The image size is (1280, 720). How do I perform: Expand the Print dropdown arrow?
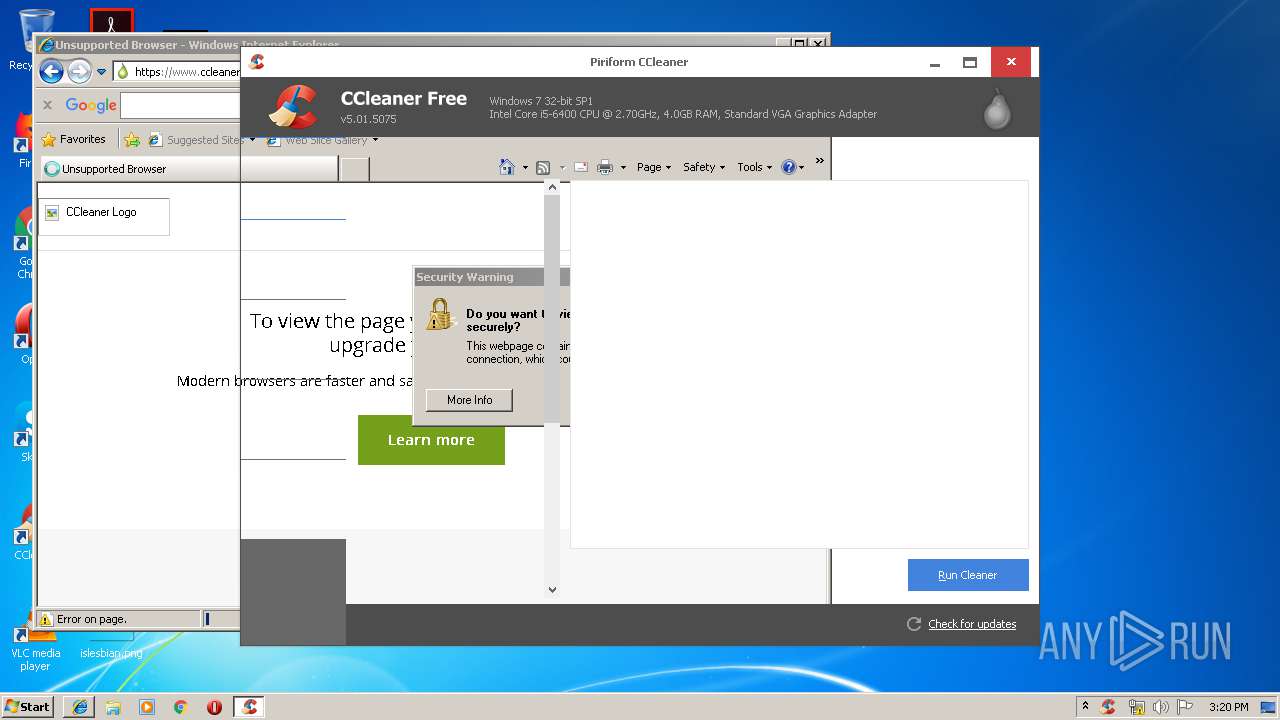click(x=623, y=168)
